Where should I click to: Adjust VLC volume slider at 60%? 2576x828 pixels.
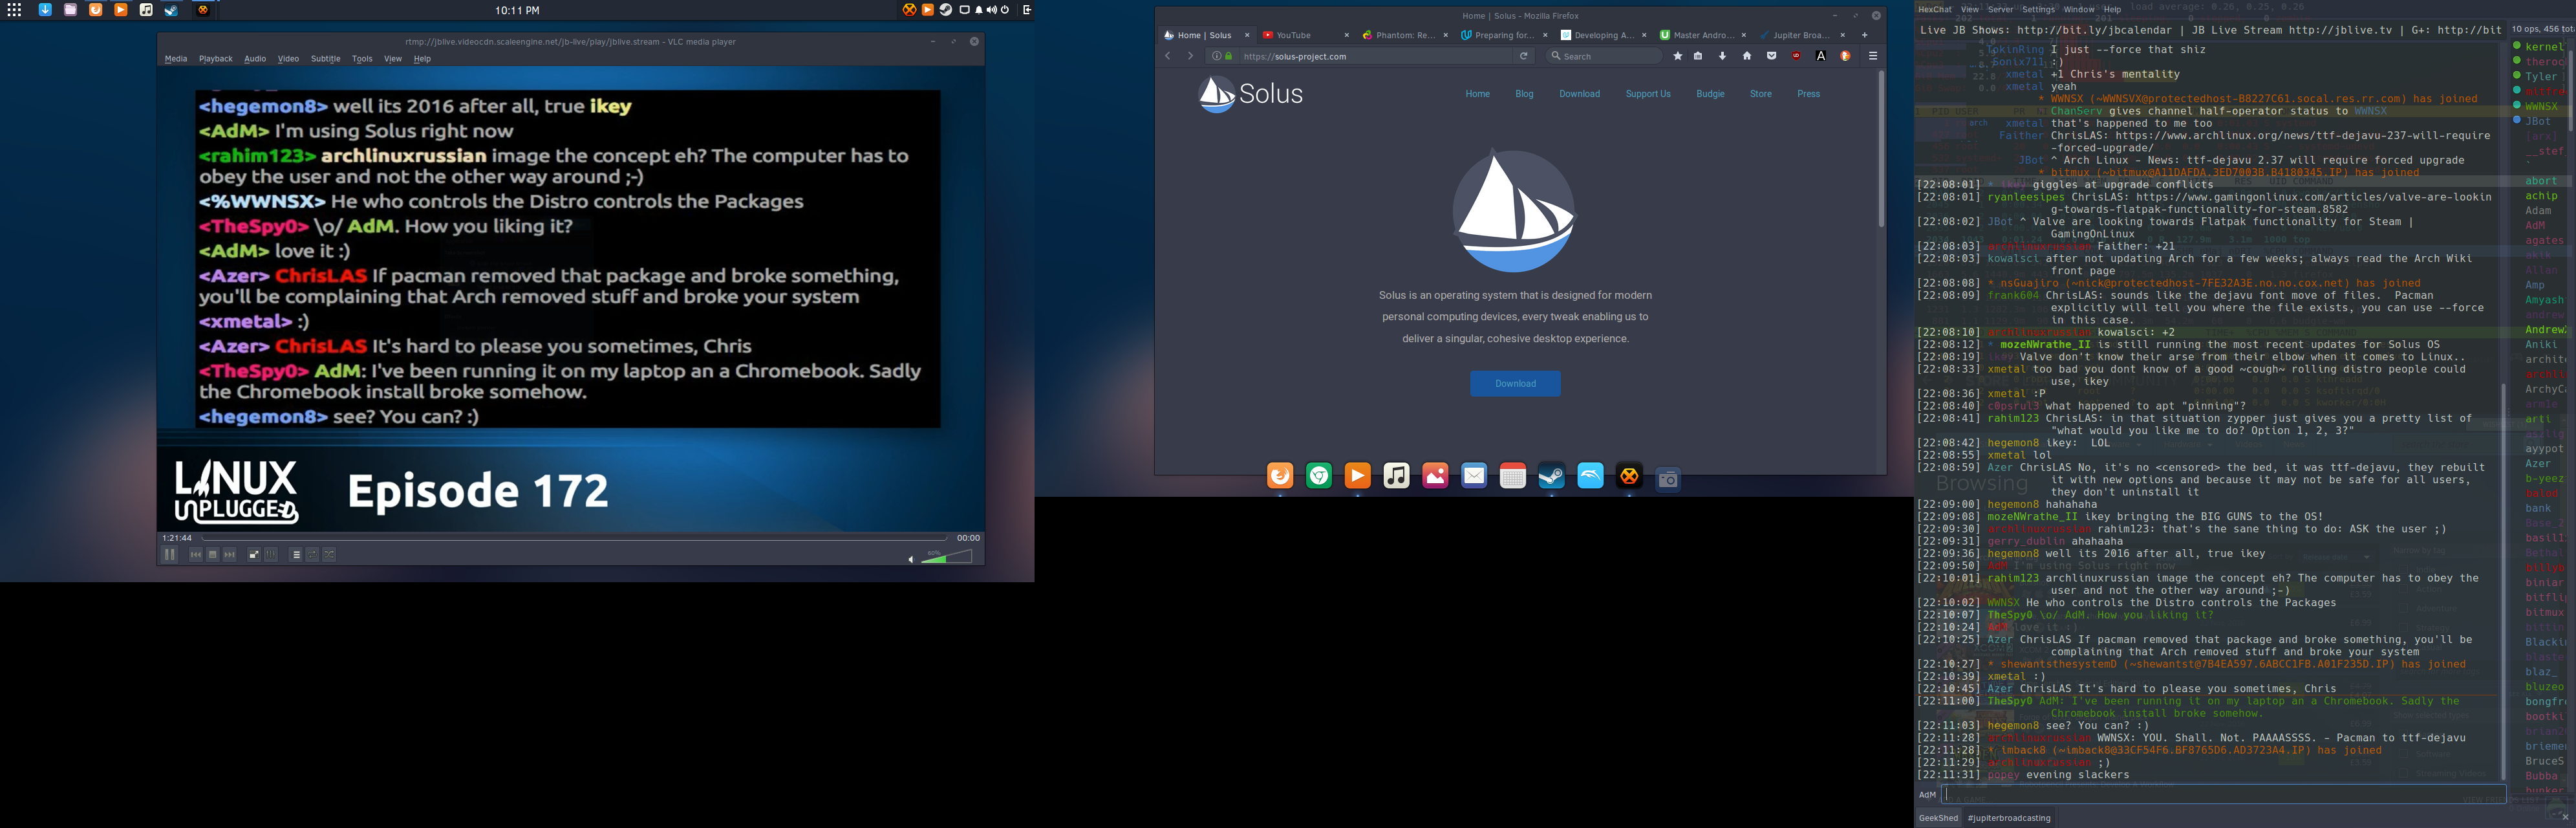tap(946, 557)
